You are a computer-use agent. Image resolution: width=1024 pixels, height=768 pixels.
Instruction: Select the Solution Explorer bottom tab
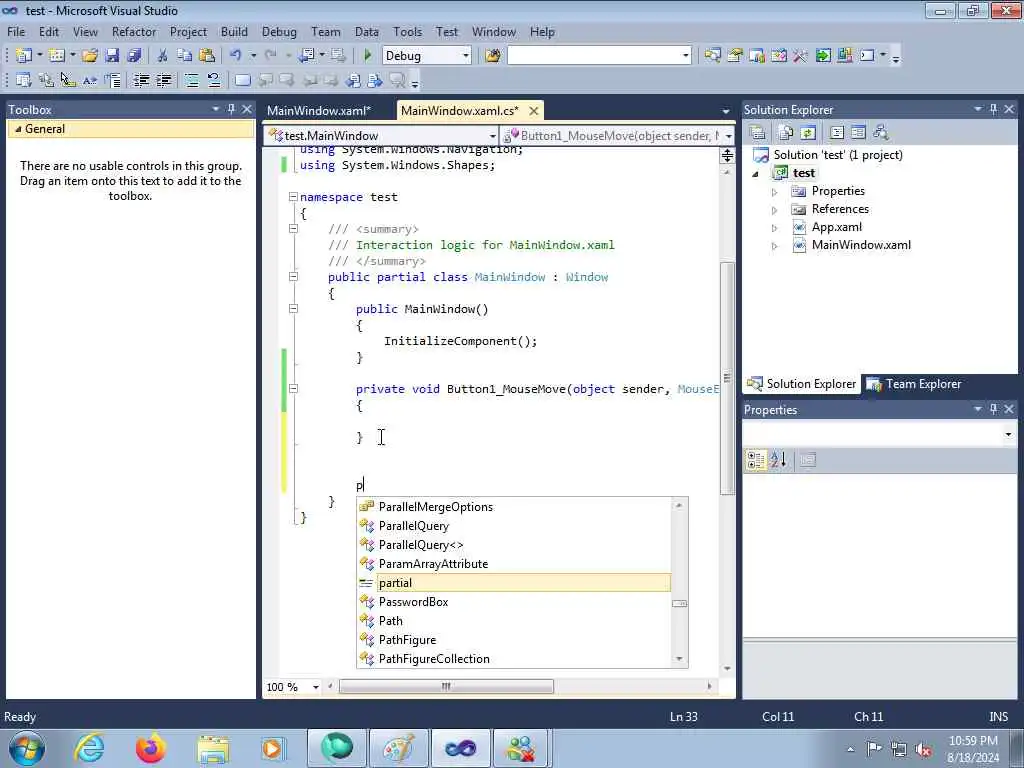click(802, 384)
